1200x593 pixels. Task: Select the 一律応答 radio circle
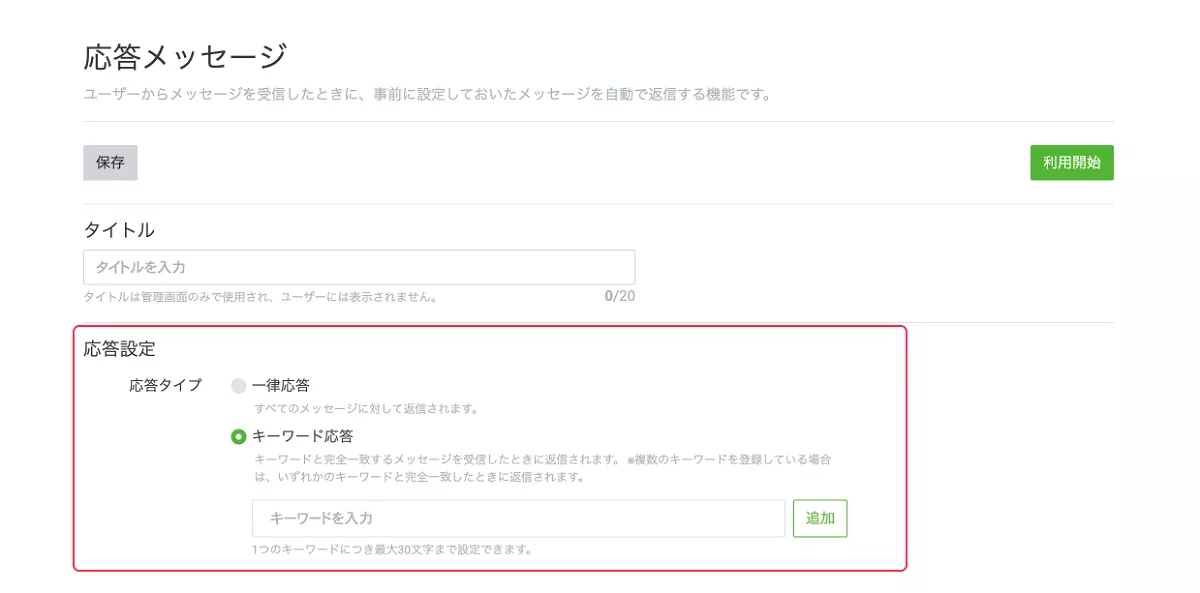pos(238,386)
